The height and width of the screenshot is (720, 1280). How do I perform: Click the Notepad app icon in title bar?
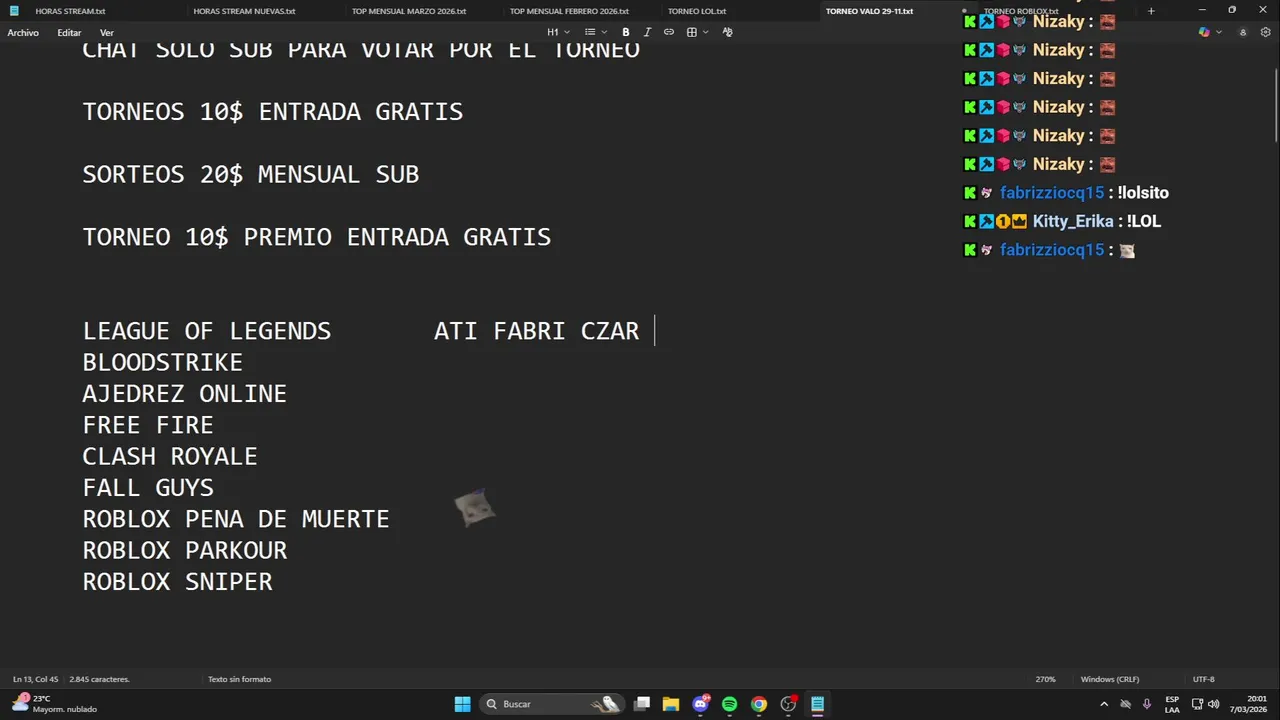[14, 11]
